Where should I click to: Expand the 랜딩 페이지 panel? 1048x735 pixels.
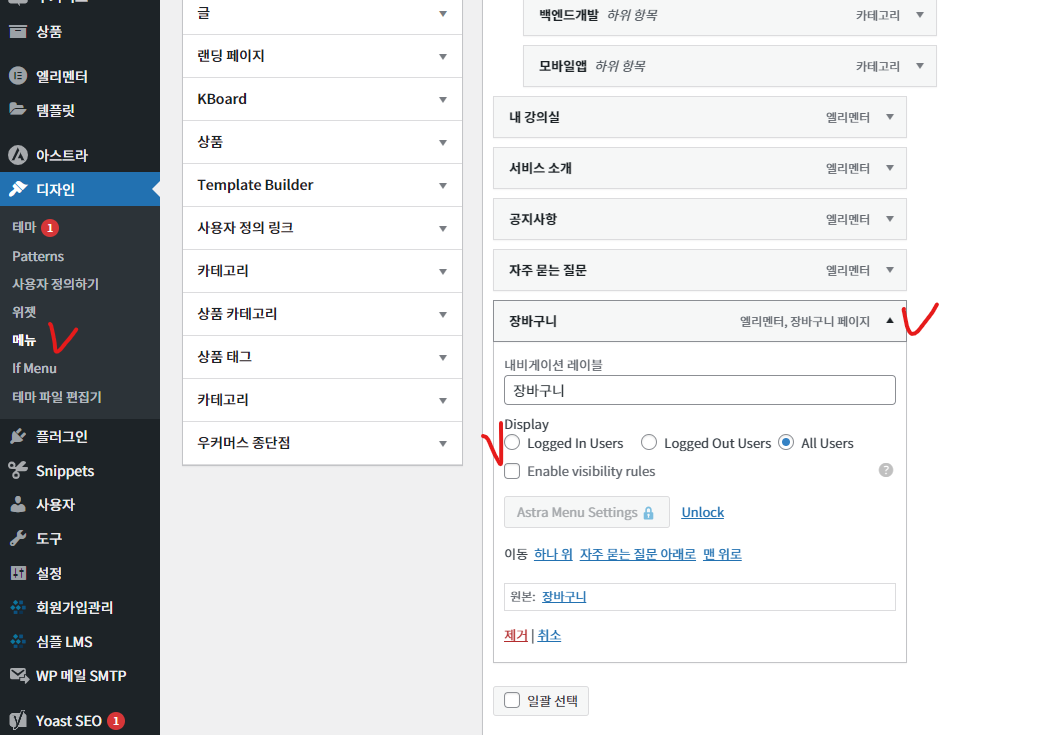[x=322, y=56]
